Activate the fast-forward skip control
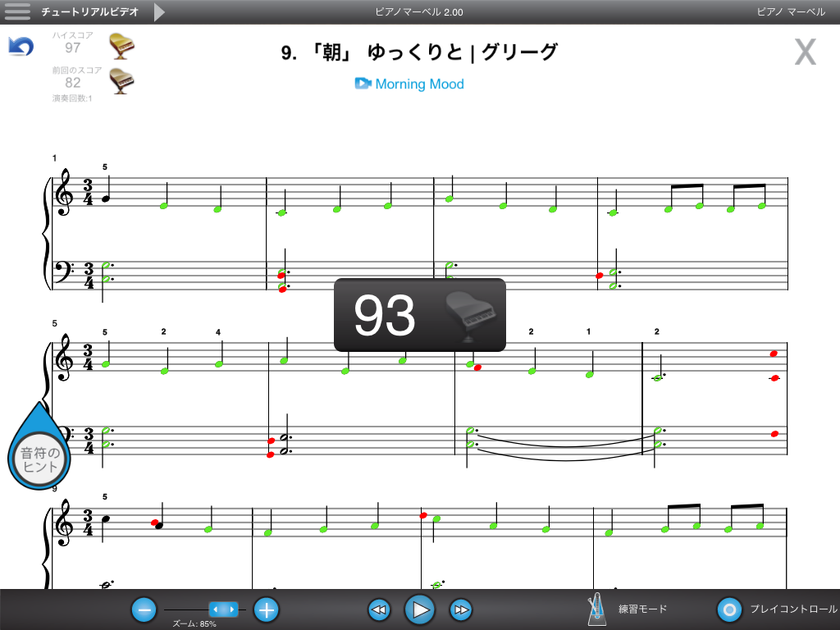This screenshot has height=630, width=840. 461,609
